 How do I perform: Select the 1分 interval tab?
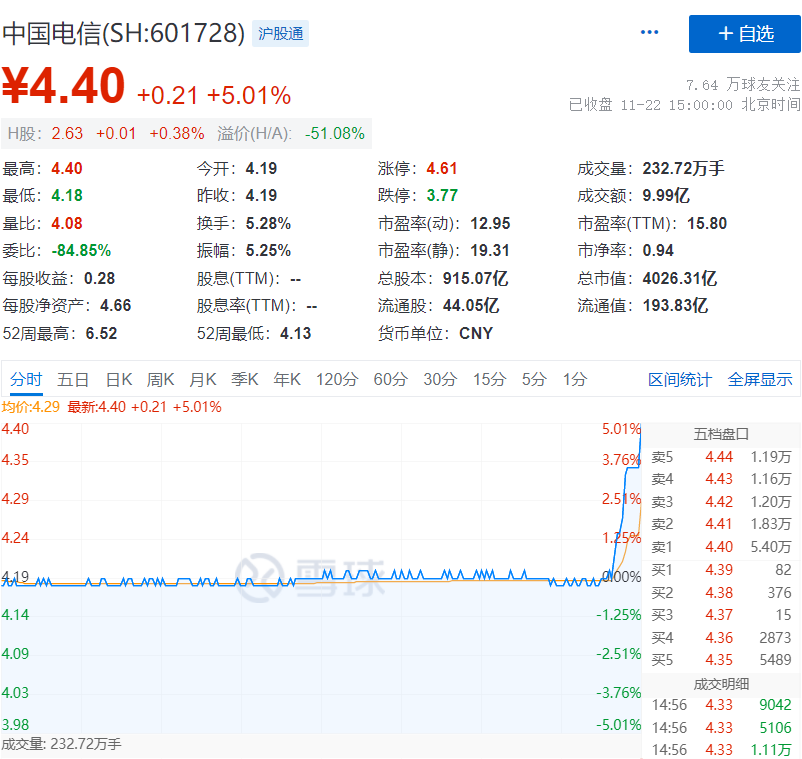click(574, 379)
